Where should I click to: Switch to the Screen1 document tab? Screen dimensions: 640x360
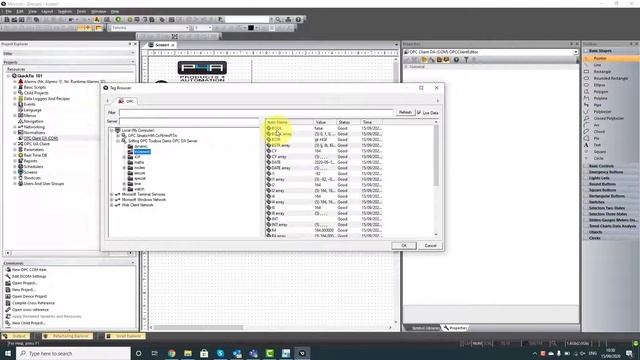162,45
